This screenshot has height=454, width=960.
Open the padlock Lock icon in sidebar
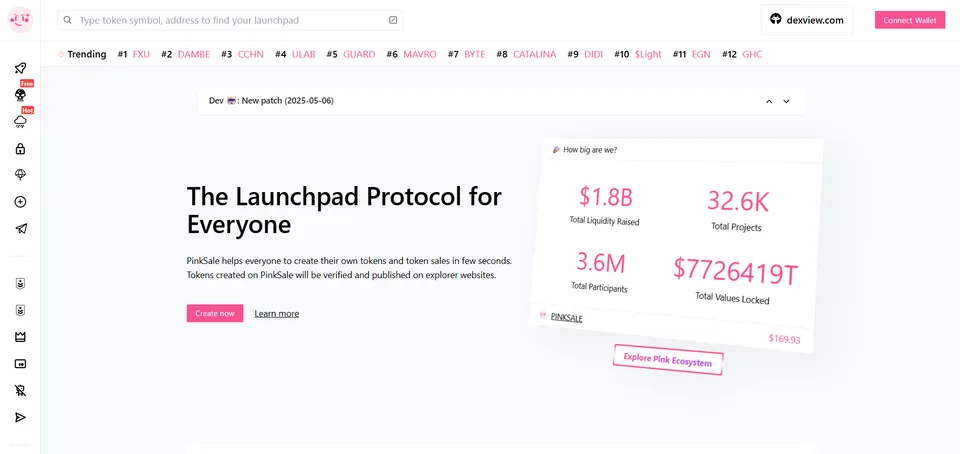coord(20,149)
